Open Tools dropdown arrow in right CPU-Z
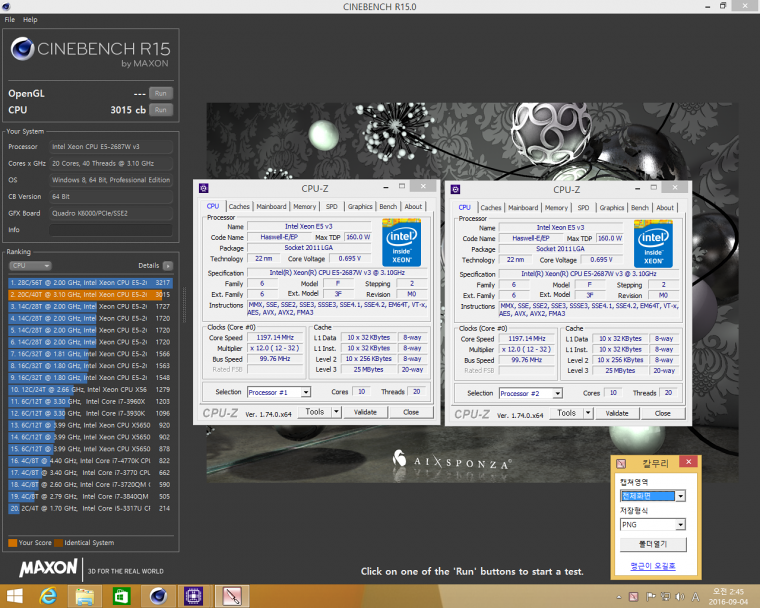 [588, 413]
